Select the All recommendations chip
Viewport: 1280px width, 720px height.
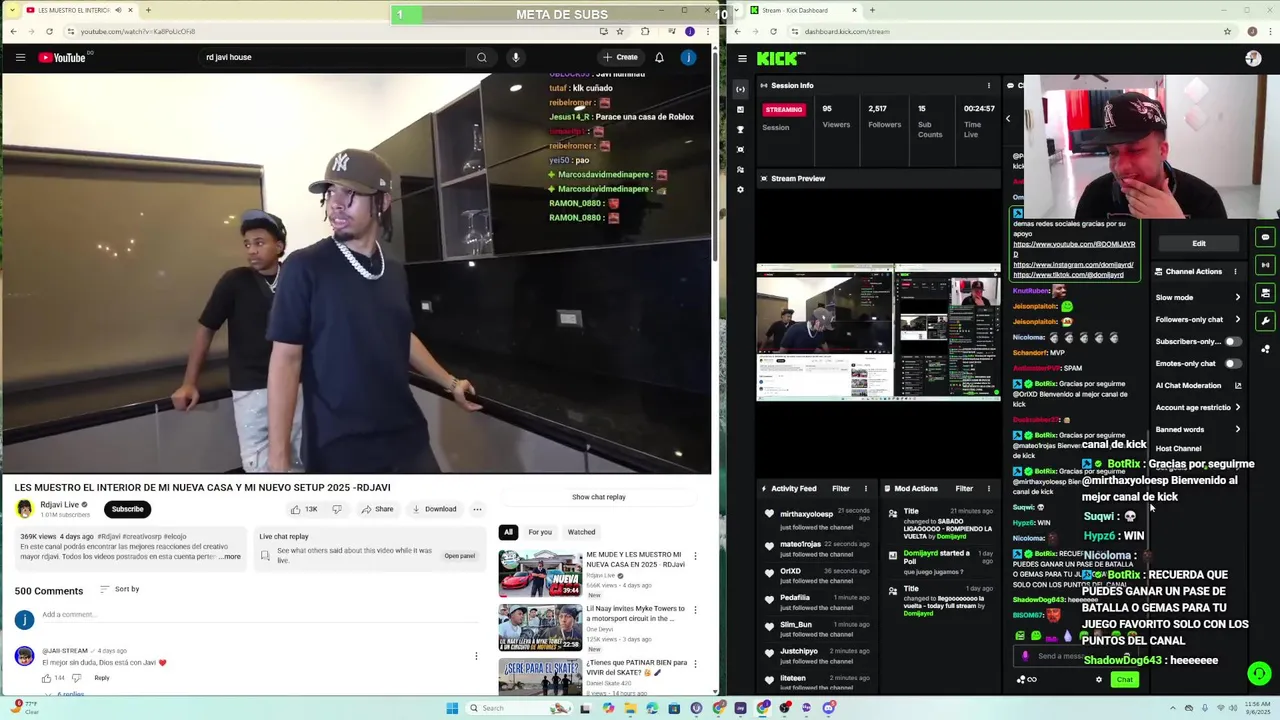[x=508, y=532]
